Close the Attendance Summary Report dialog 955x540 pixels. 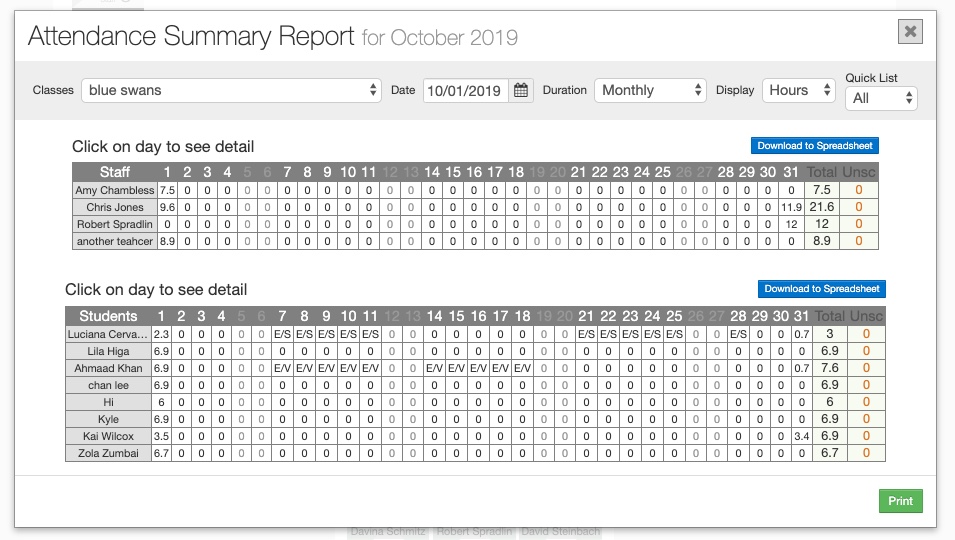910,32
